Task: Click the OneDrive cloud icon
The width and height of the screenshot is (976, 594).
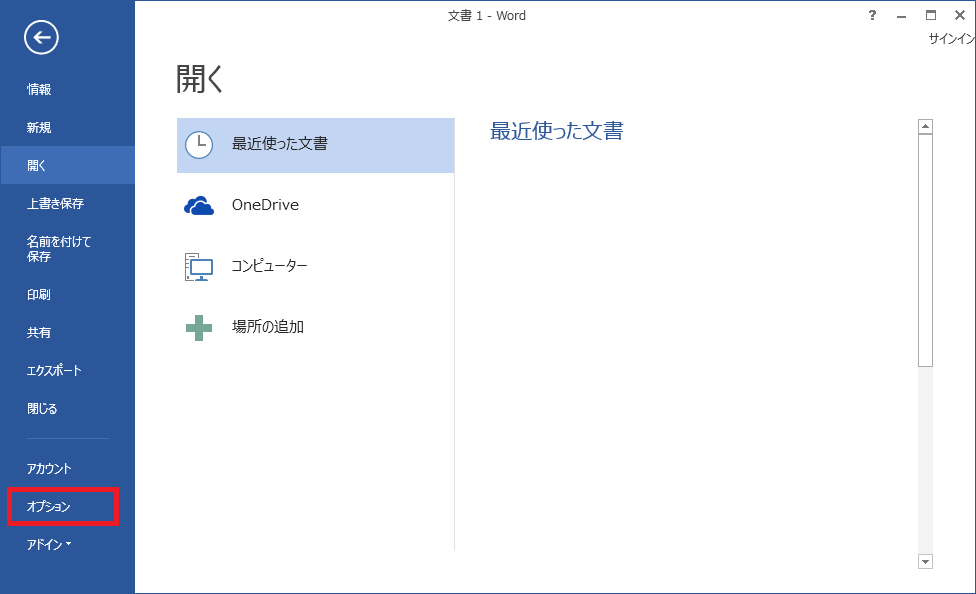Action: pyautogui.click(x=199, y=206)
